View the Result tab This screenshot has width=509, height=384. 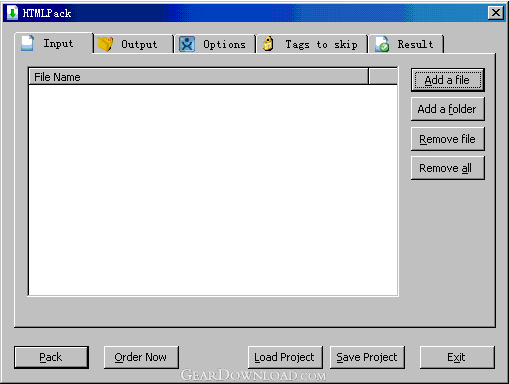coord(406,44)
